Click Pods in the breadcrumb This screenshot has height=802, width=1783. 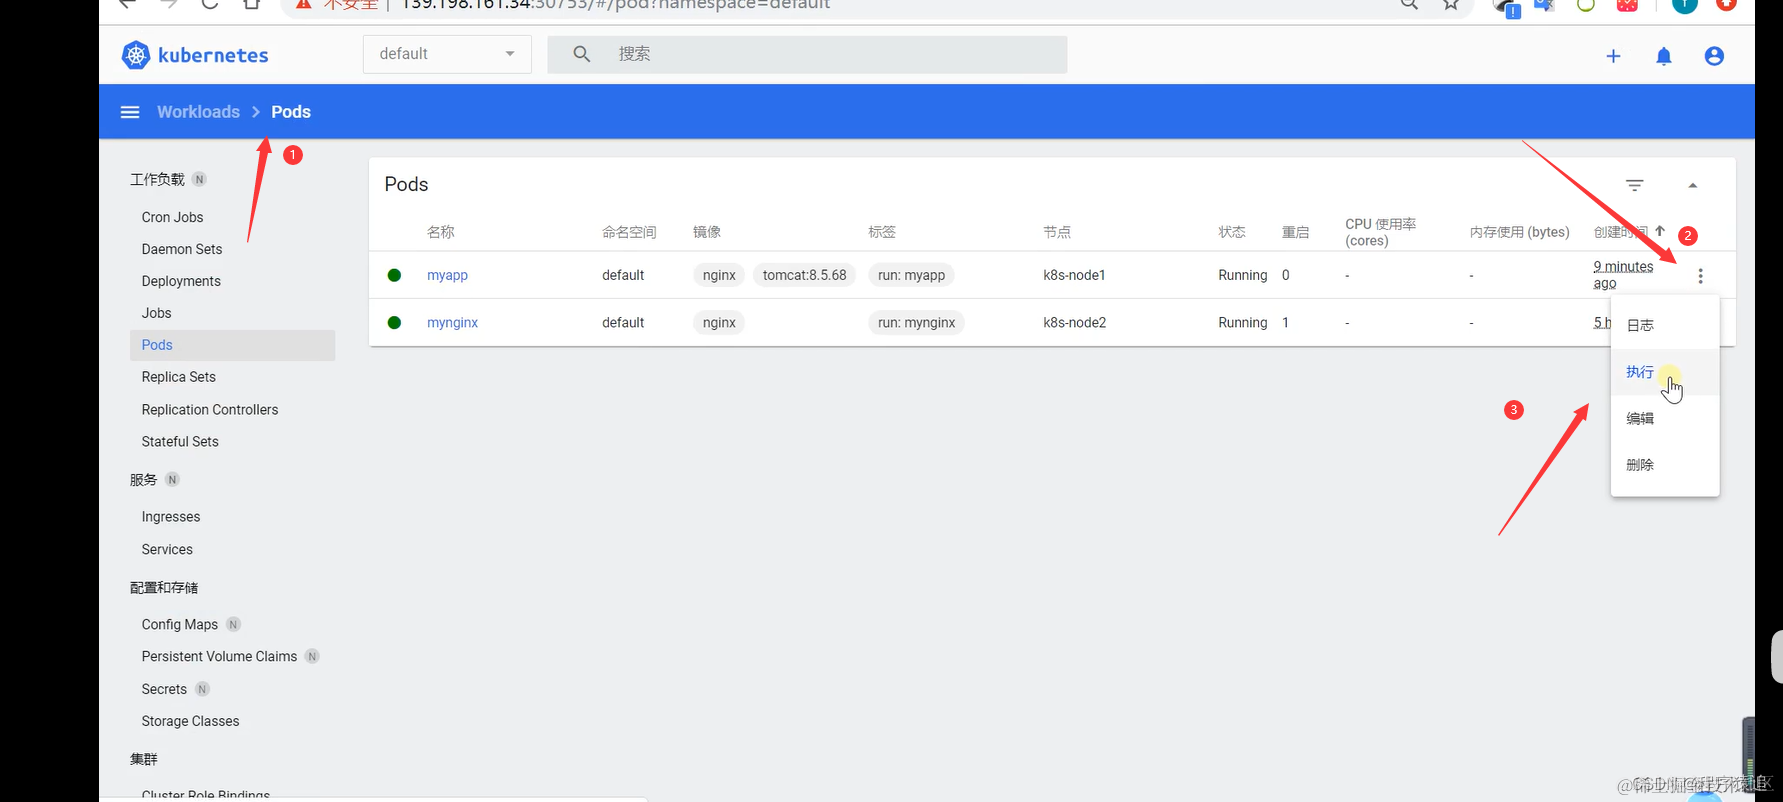[x=291, y=112]
